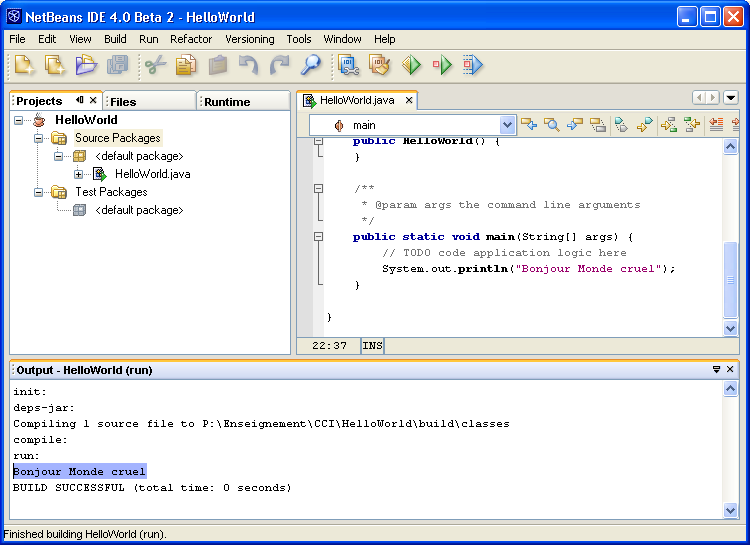Click editor vertical scrollbar up arrow

(730, 146)
